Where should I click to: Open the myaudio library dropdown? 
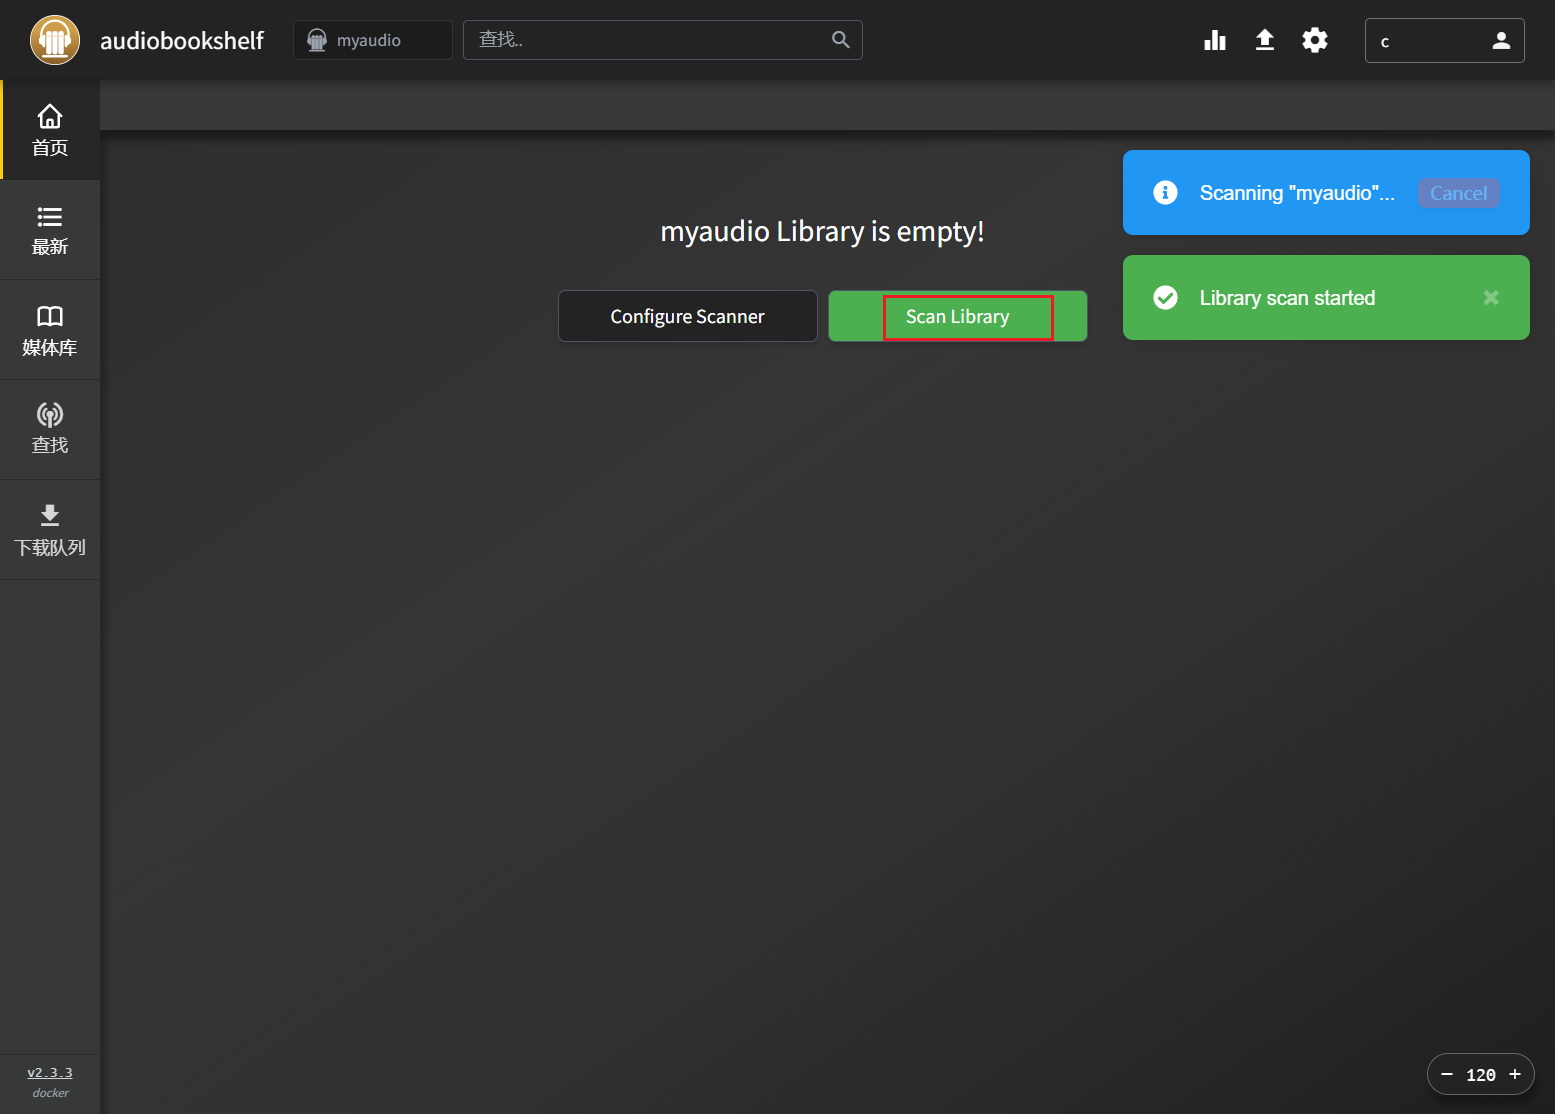click(373, 40)
